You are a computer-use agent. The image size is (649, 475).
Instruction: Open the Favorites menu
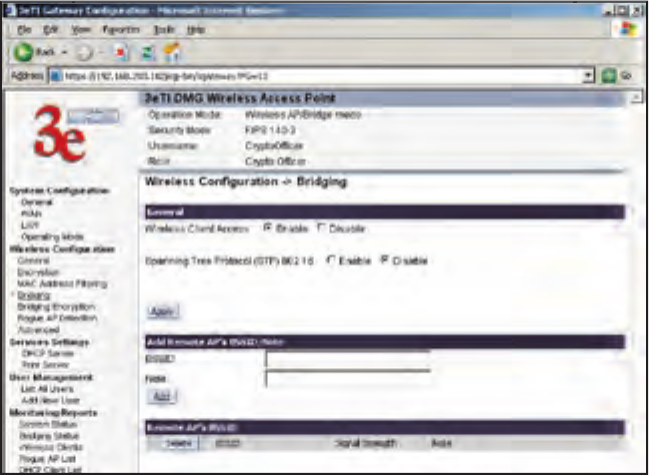click(121, 30)
